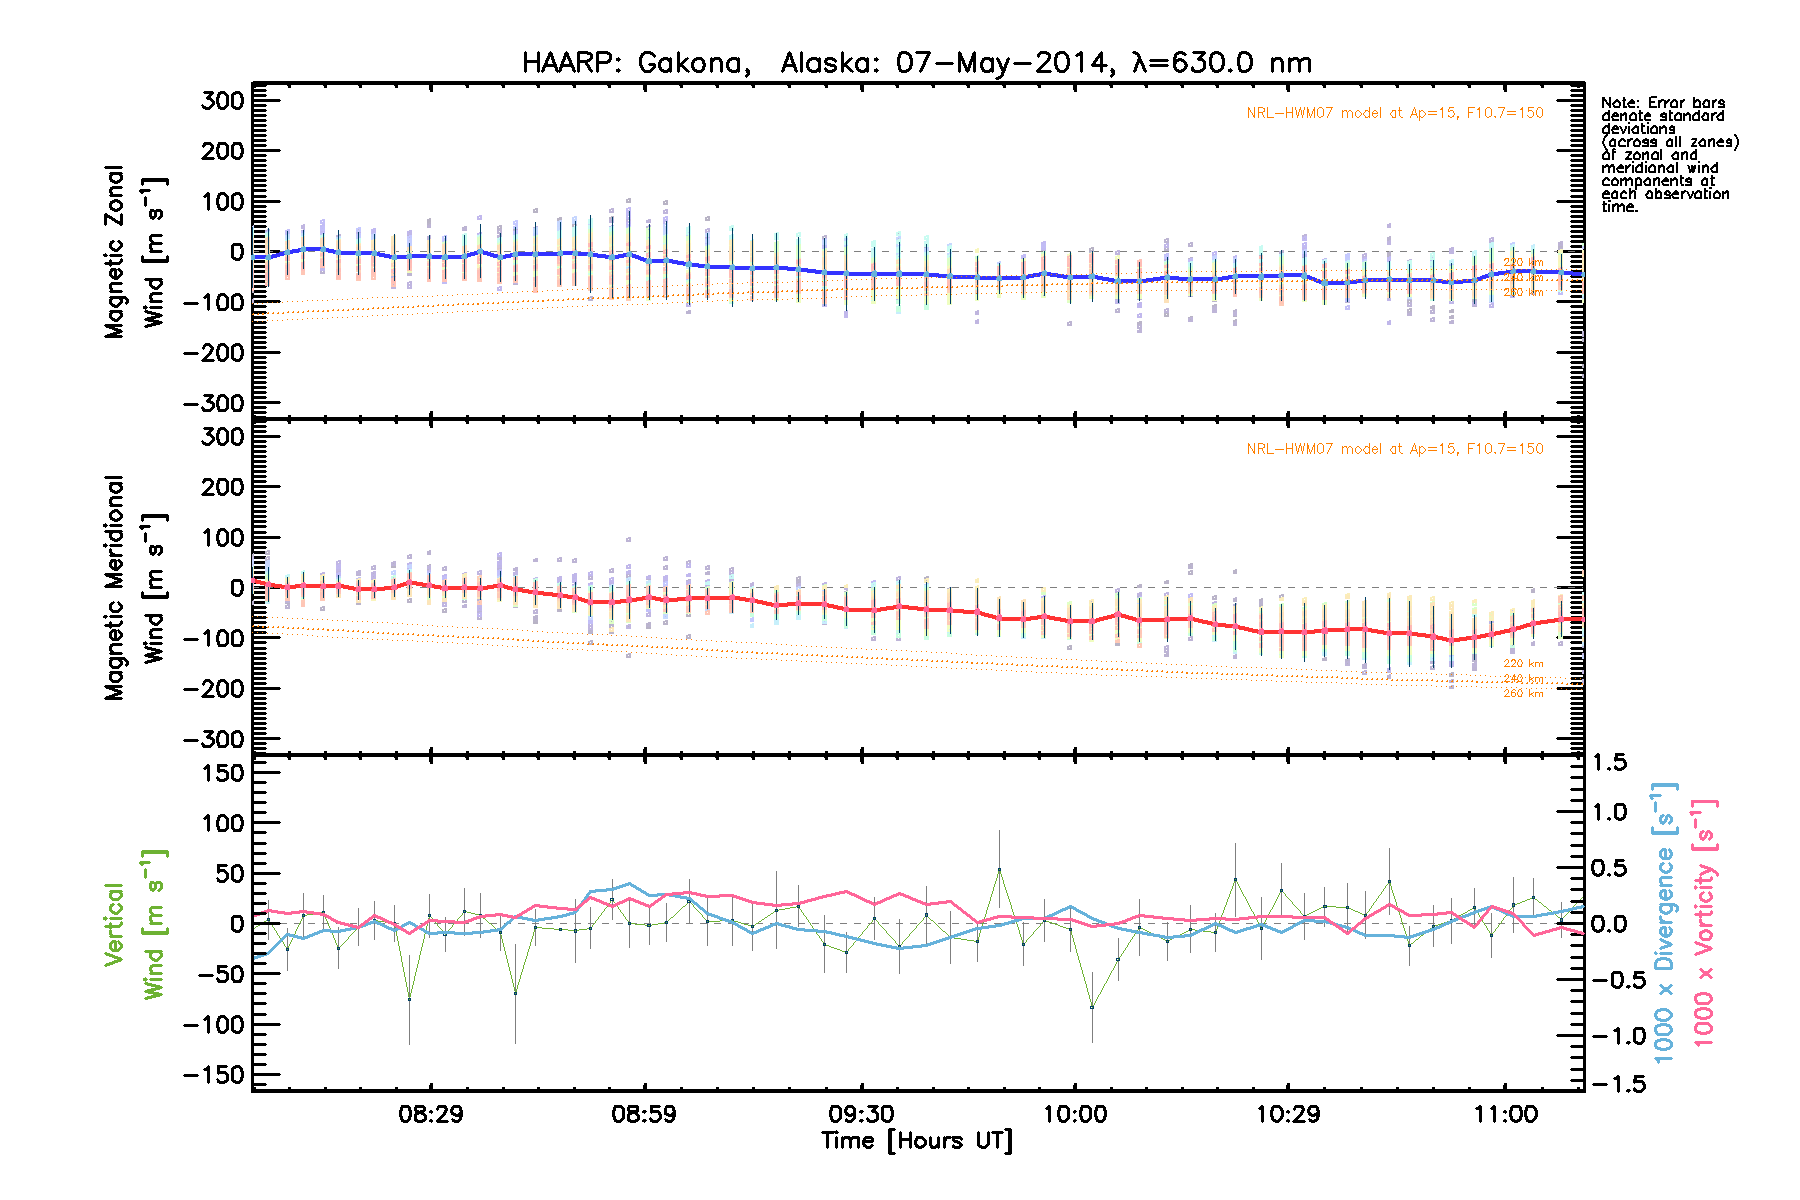The height and width of the screenshot is (1200, 1800).
Task: Click the -150 tick on vertical wind axis
Action: [214, 1075]
